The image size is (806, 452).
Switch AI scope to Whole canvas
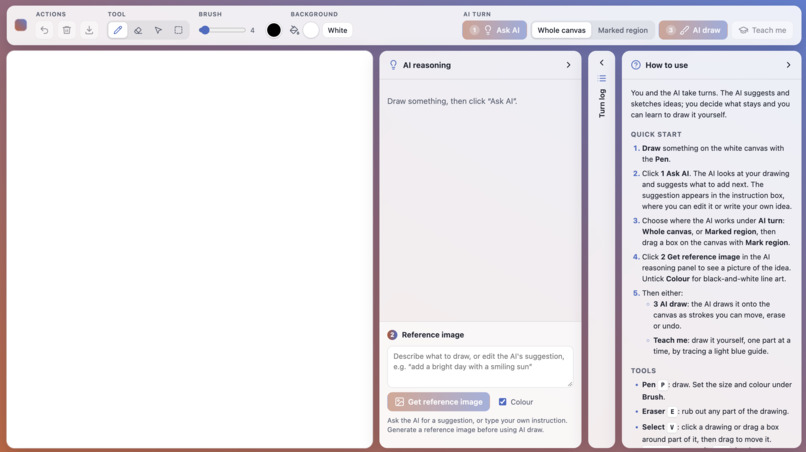[561, 30]
